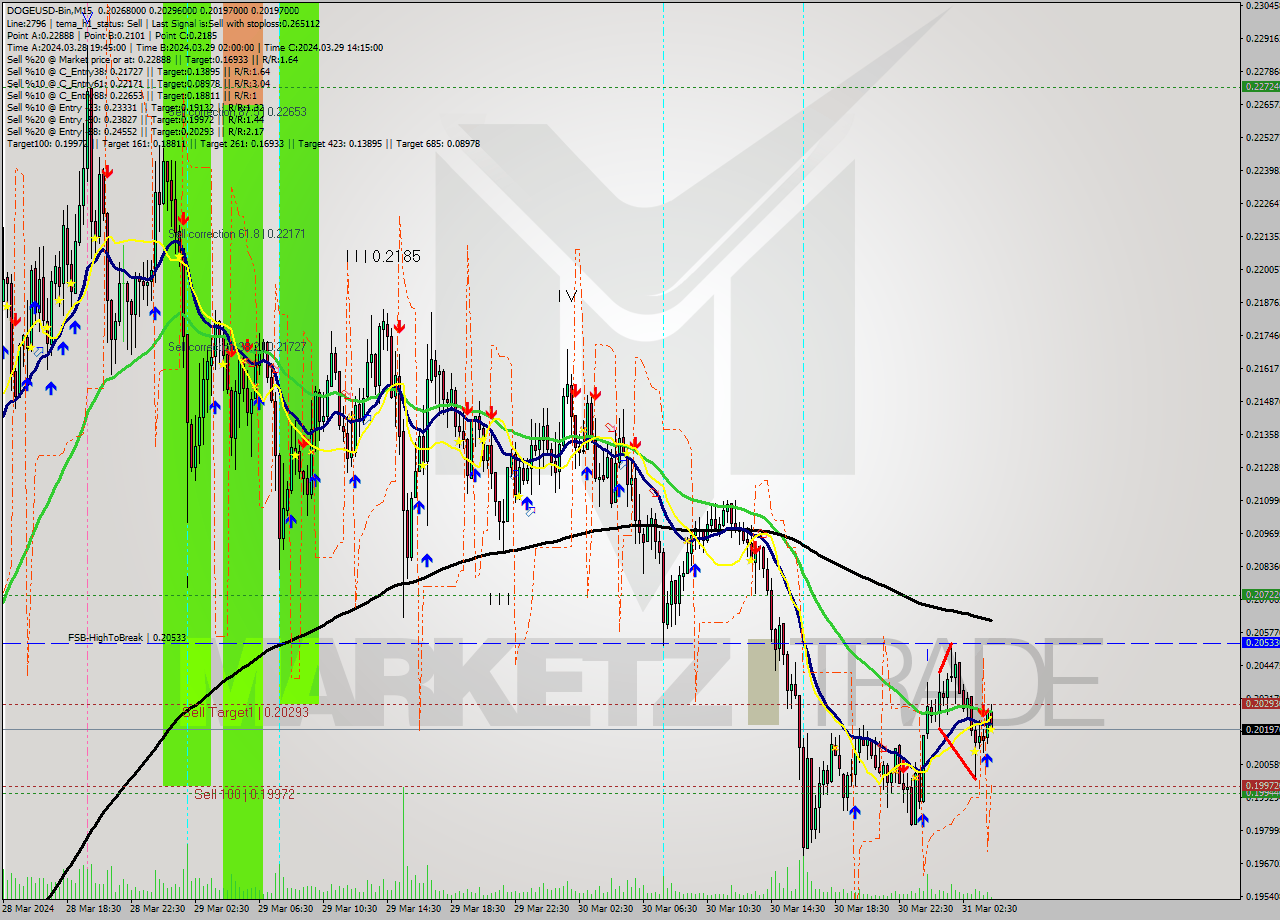Click the '29 Mar 18:30' time axis label
The width and height of the screenshot is (1280, 920).
478,909
